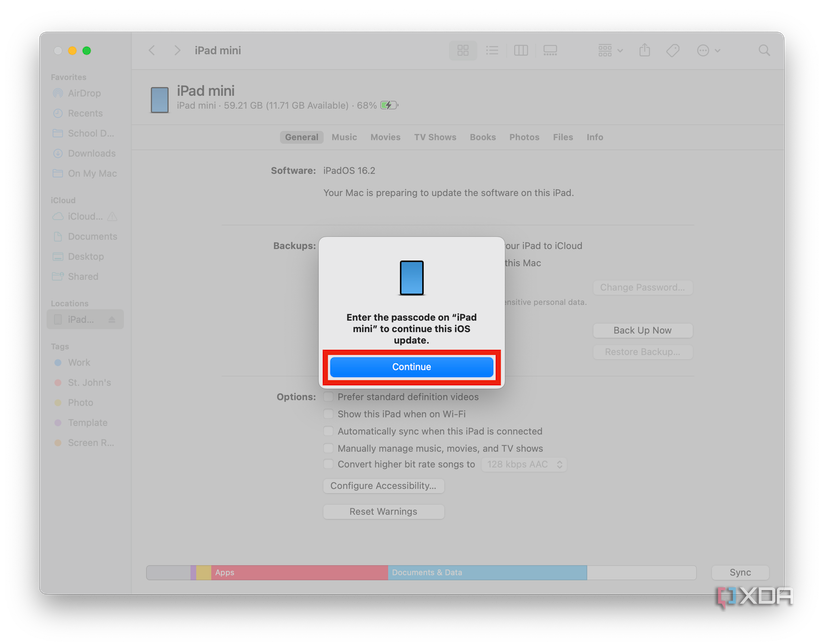Select the St. John's tag
The image size is (825, 642).
84,383
